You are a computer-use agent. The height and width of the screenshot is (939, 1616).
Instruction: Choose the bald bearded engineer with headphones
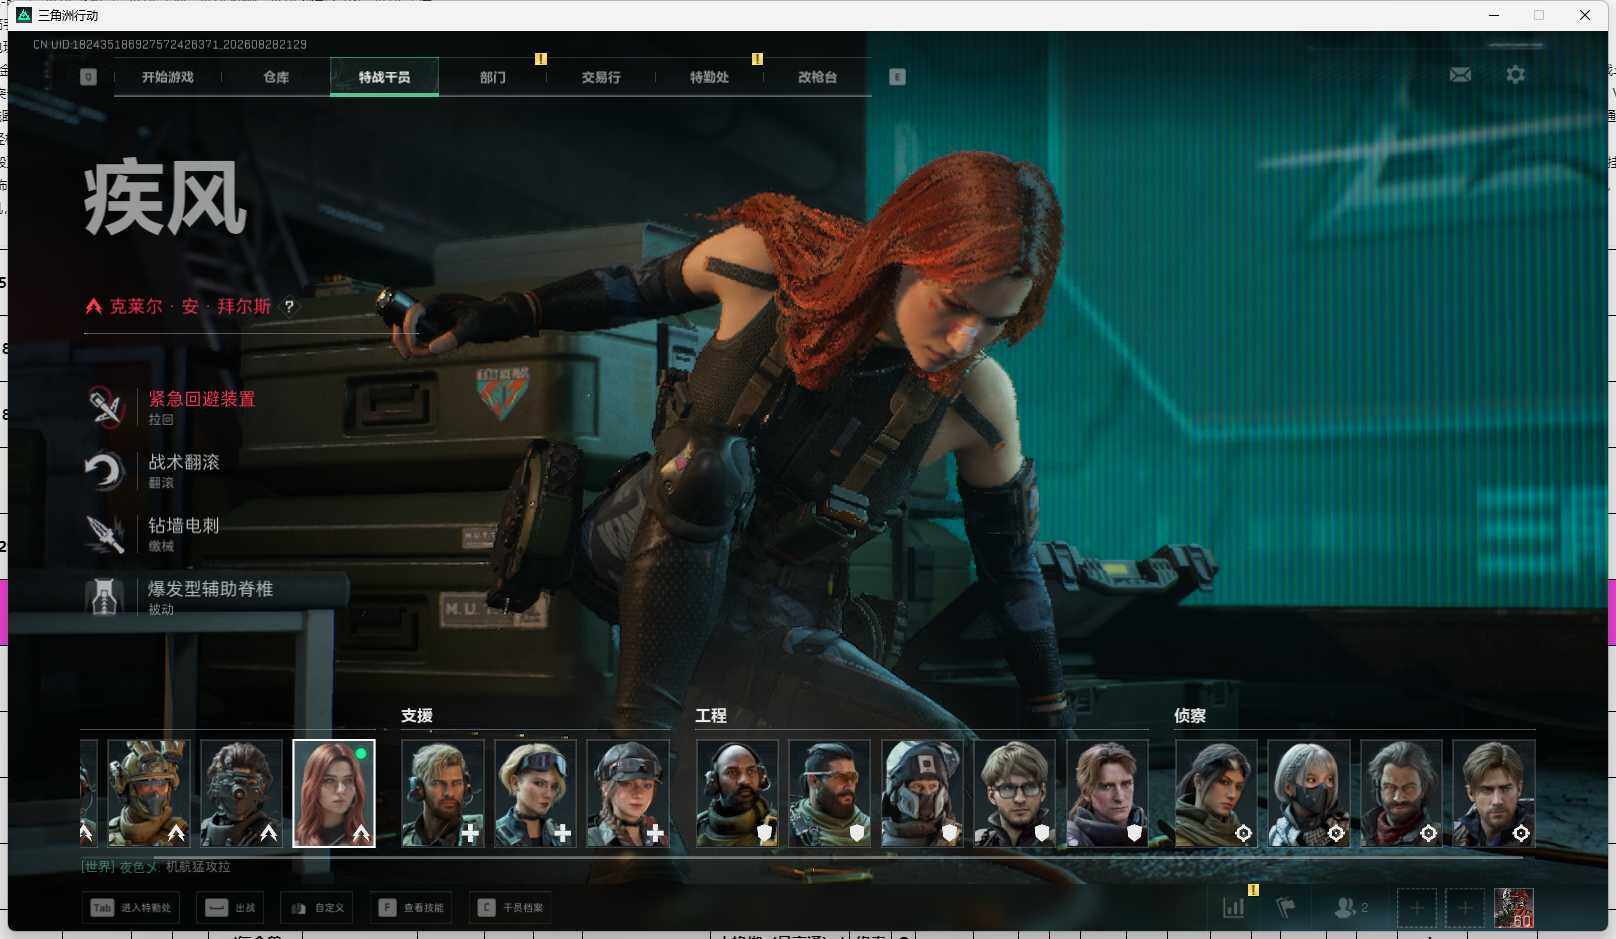738,793
